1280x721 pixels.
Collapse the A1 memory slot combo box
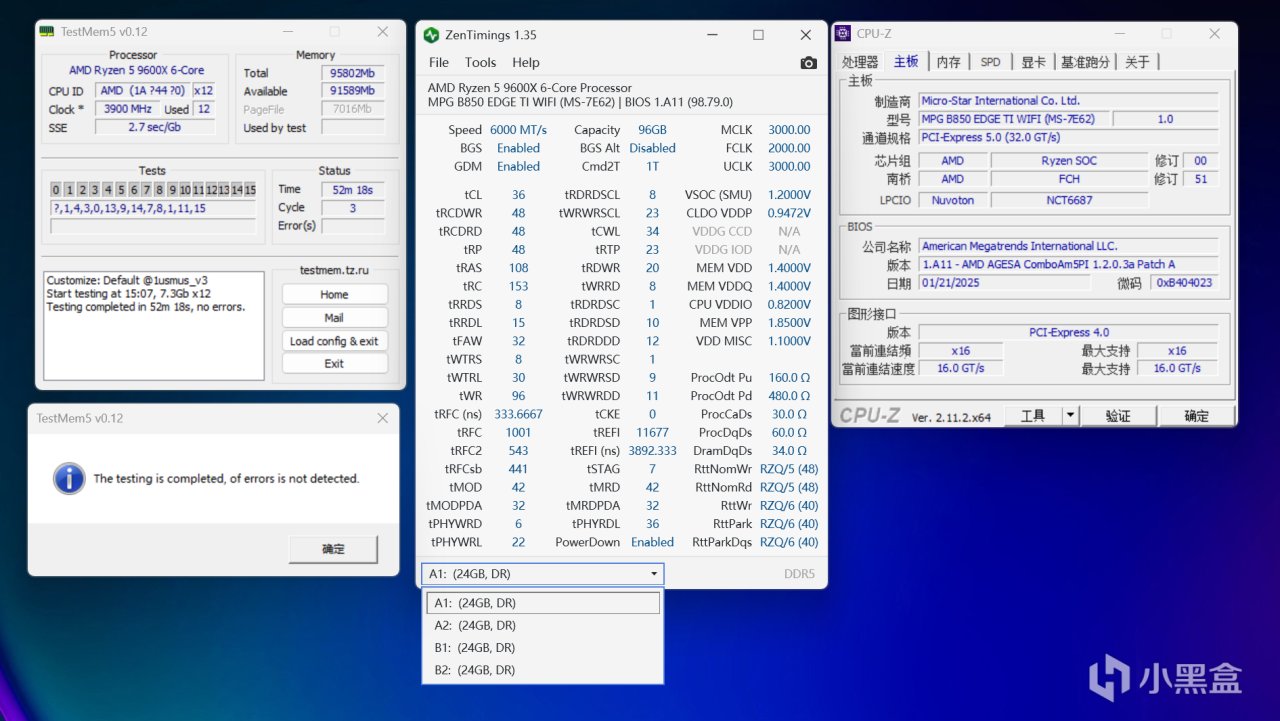click(x=654, y=574)
